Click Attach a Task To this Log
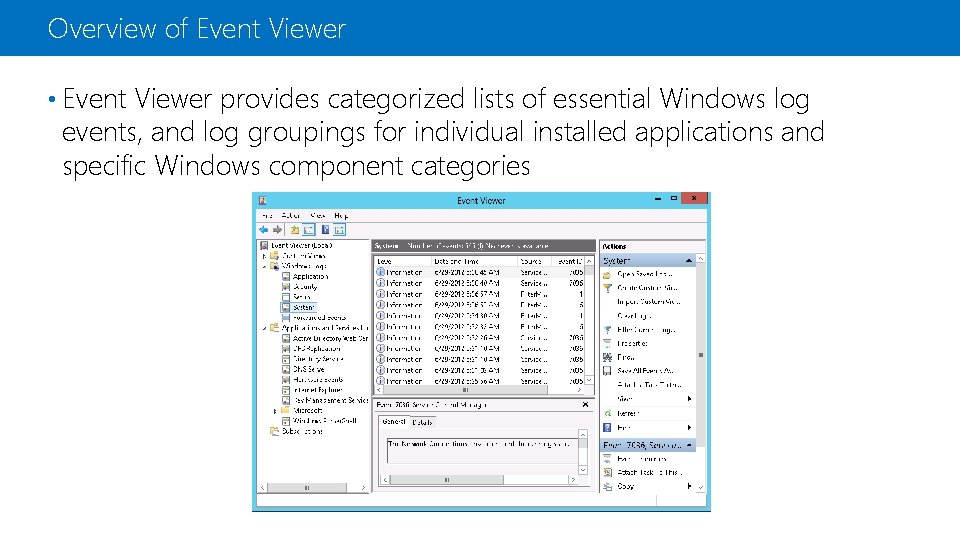Image resolution: width=960 pixels, height=540 pixels. 649,385
